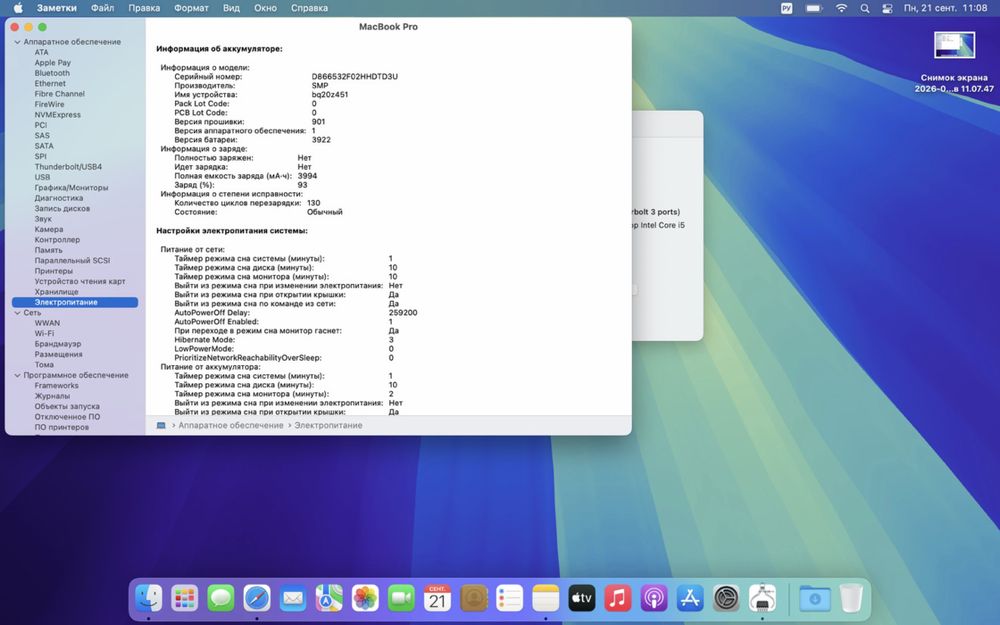Click Электропитание in the bottom path bar
The image size is (1000, 625).
(x=328, y=425)
